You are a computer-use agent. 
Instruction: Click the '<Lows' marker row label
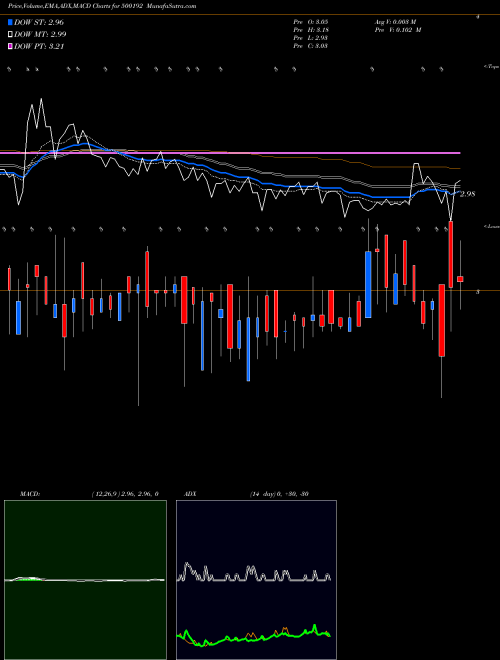[492, 226]
